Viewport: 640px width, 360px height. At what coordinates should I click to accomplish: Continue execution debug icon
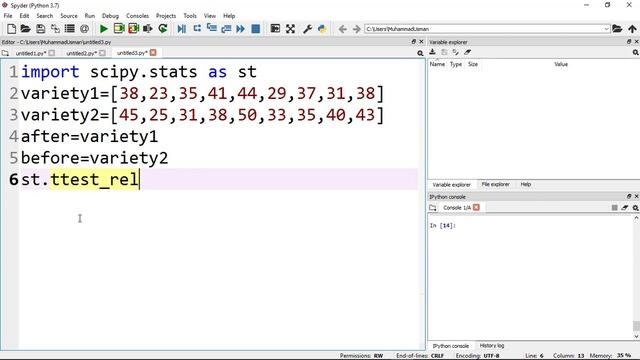pyautogui.click(x=240, y=29)
